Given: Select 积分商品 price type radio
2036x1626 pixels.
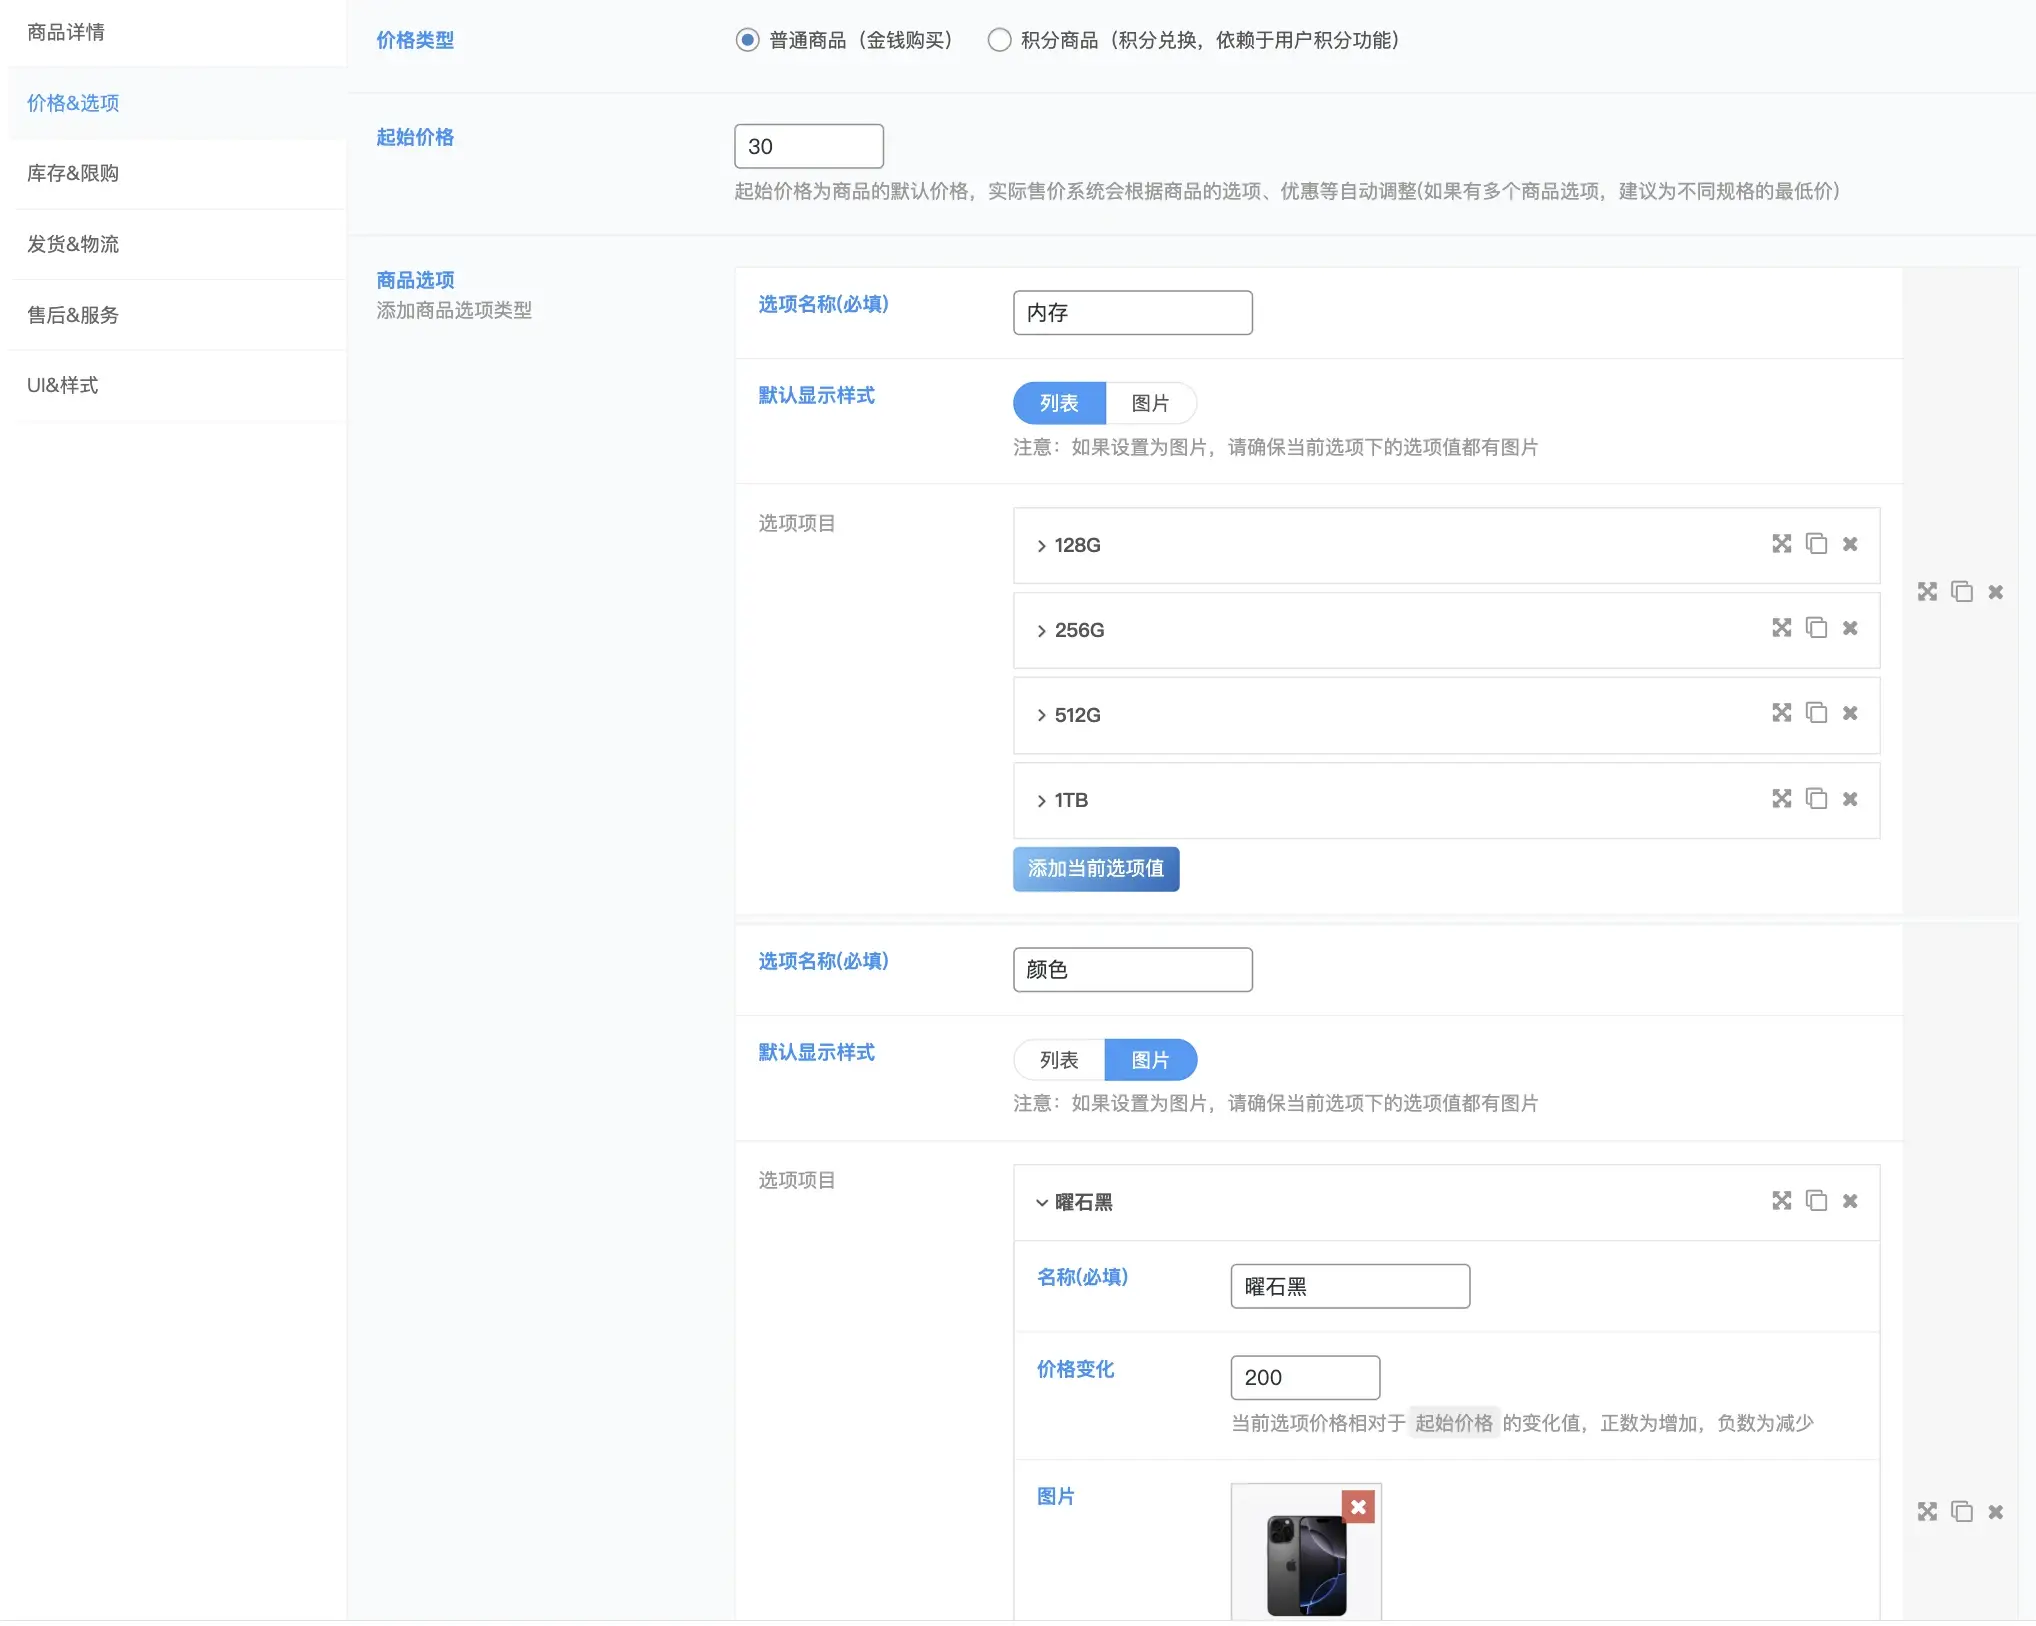Looking at the screenshot, I should coord(999,40).
